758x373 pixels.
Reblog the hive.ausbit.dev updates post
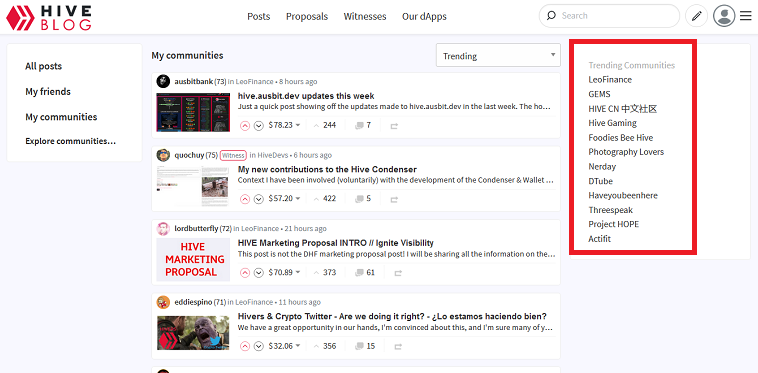point(394,126)
